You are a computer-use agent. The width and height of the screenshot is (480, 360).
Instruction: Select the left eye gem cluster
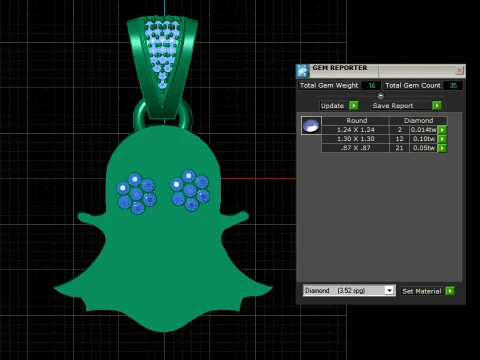pos(136,194)
